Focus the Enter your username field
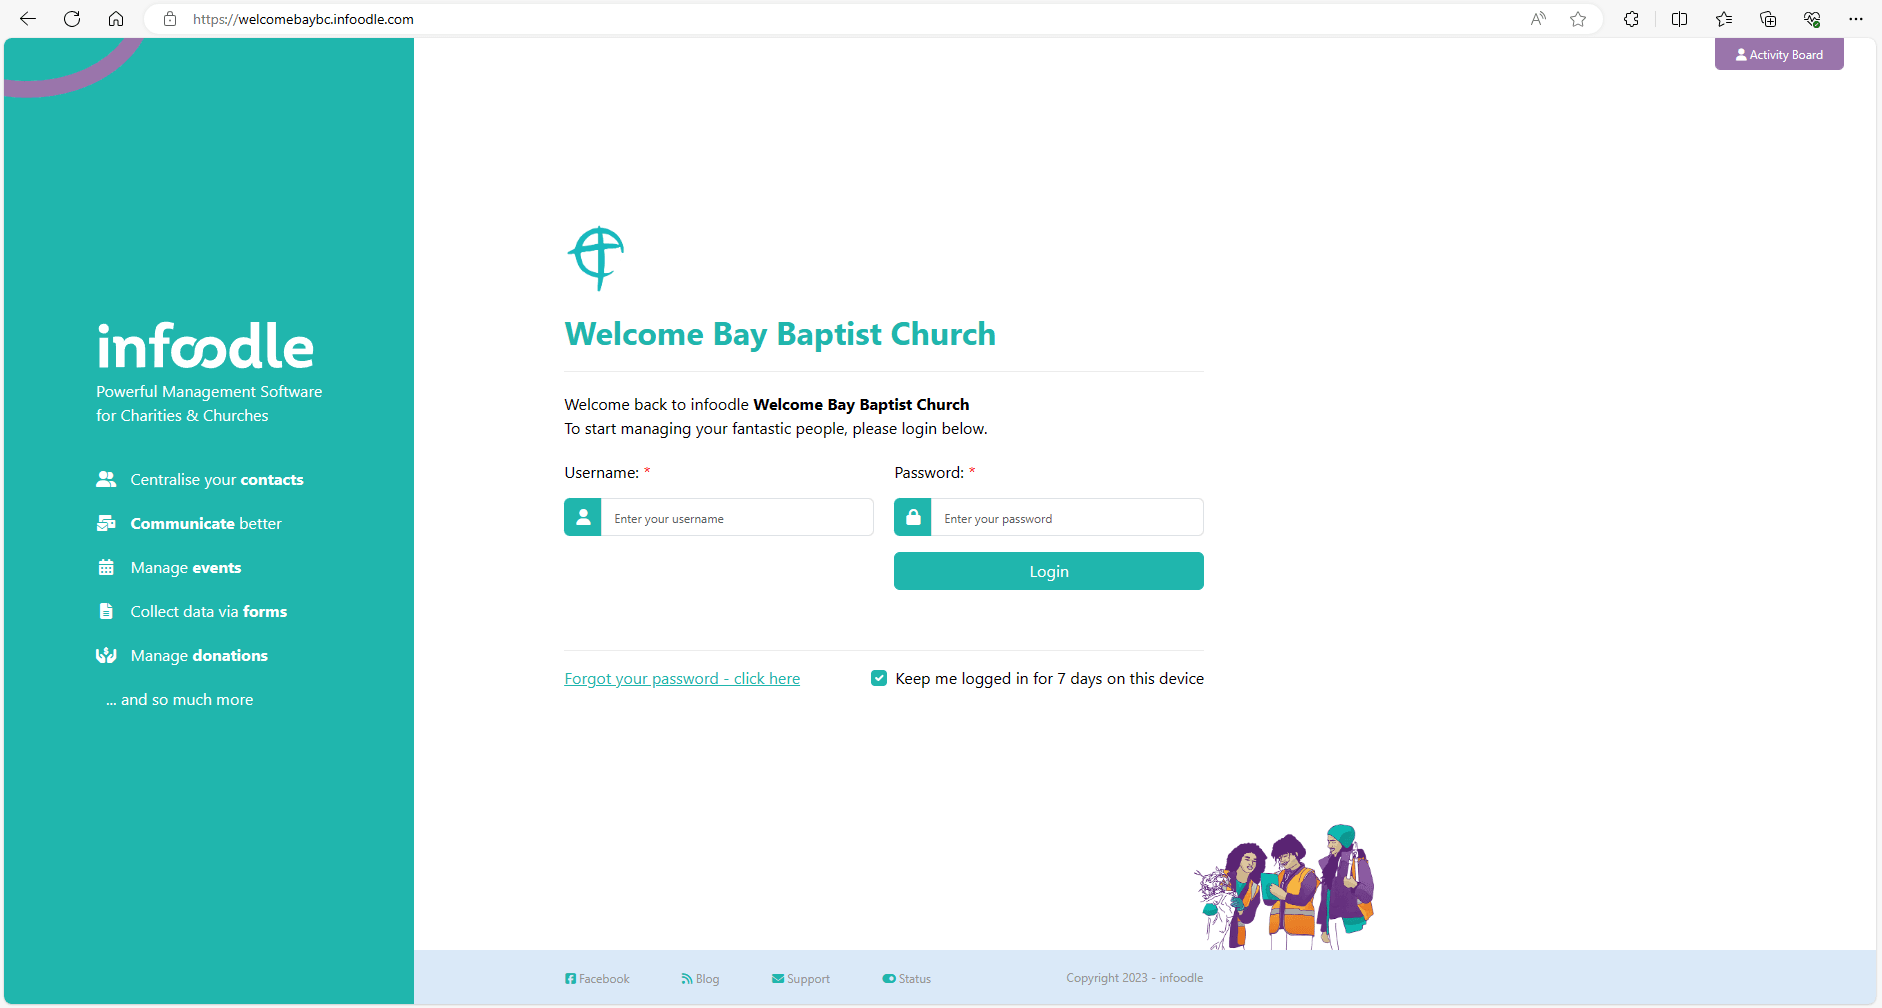1882x1008 pixels. pyautogui.click(x=737, y=518)
